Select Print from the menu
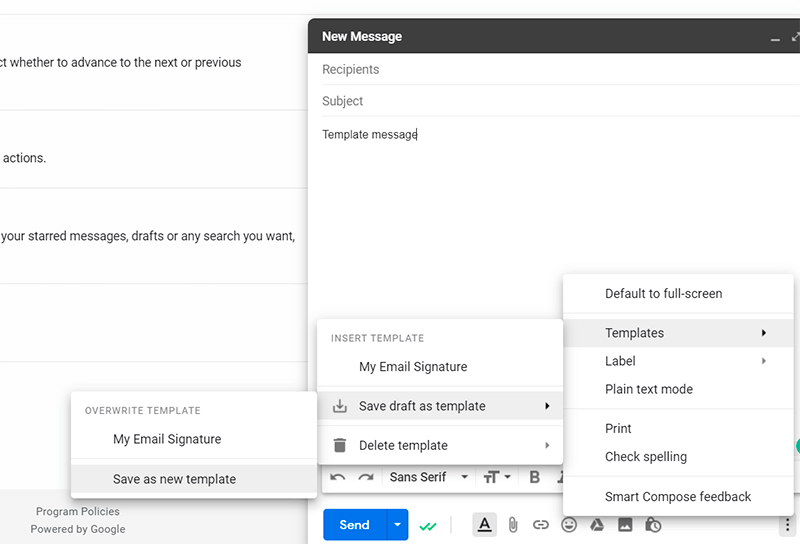Image resolution: width=800 pixels, height=544 pixels. point(678,428)
